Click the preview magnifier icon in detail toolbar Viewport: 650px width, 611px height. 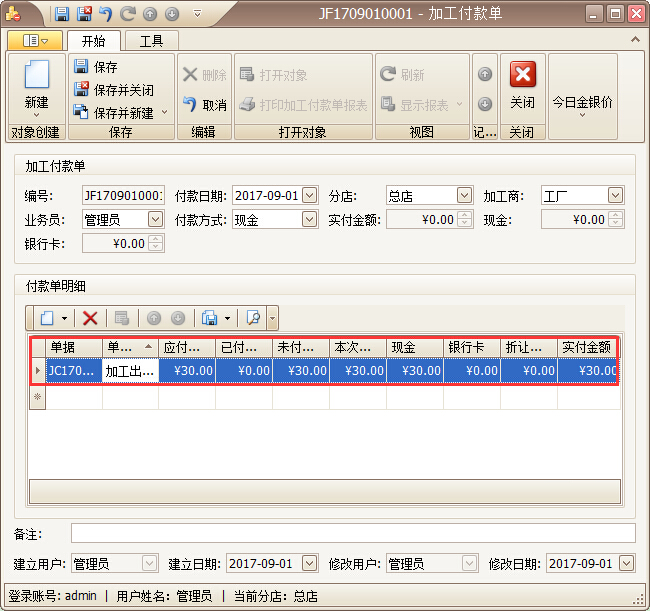click(x=253, y=318)
